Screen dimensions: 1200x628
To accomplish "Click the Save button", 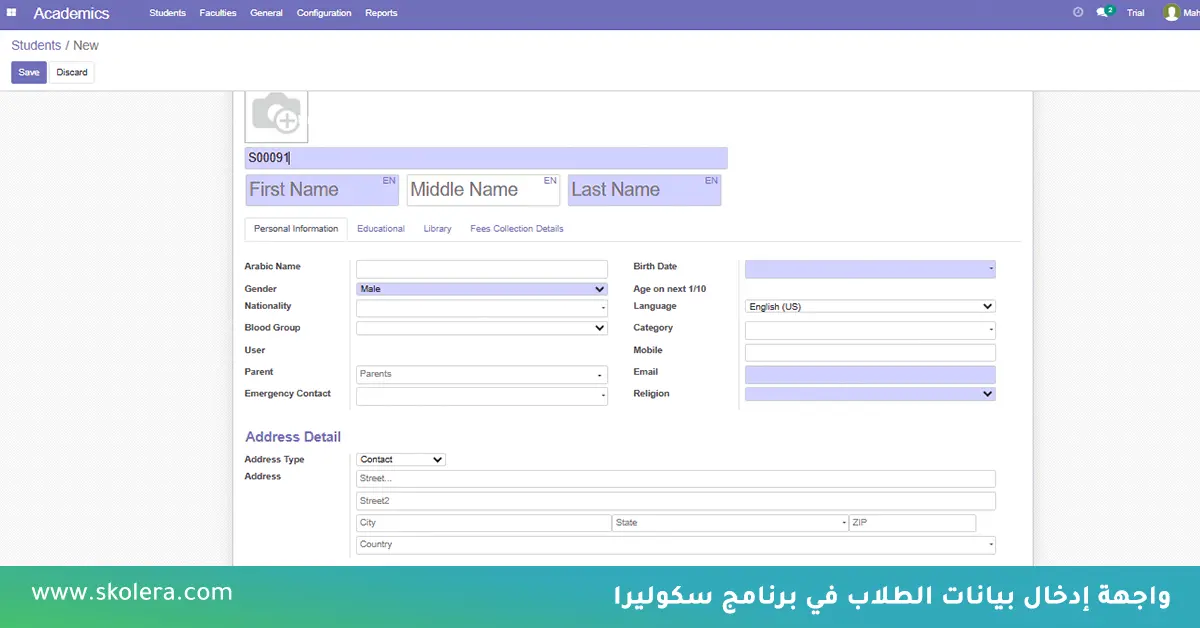I will [x=29, y=72].
